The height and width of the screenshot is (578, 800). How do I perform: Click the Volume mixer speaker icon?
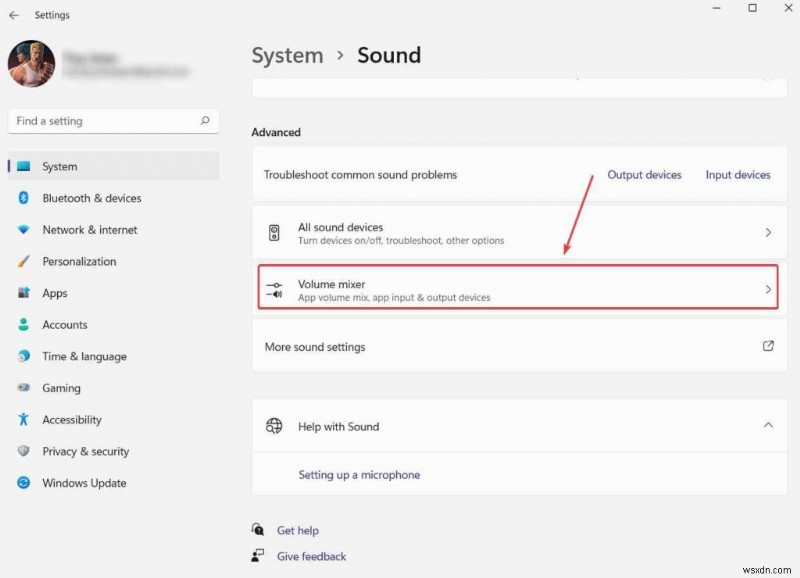(275, 289)
